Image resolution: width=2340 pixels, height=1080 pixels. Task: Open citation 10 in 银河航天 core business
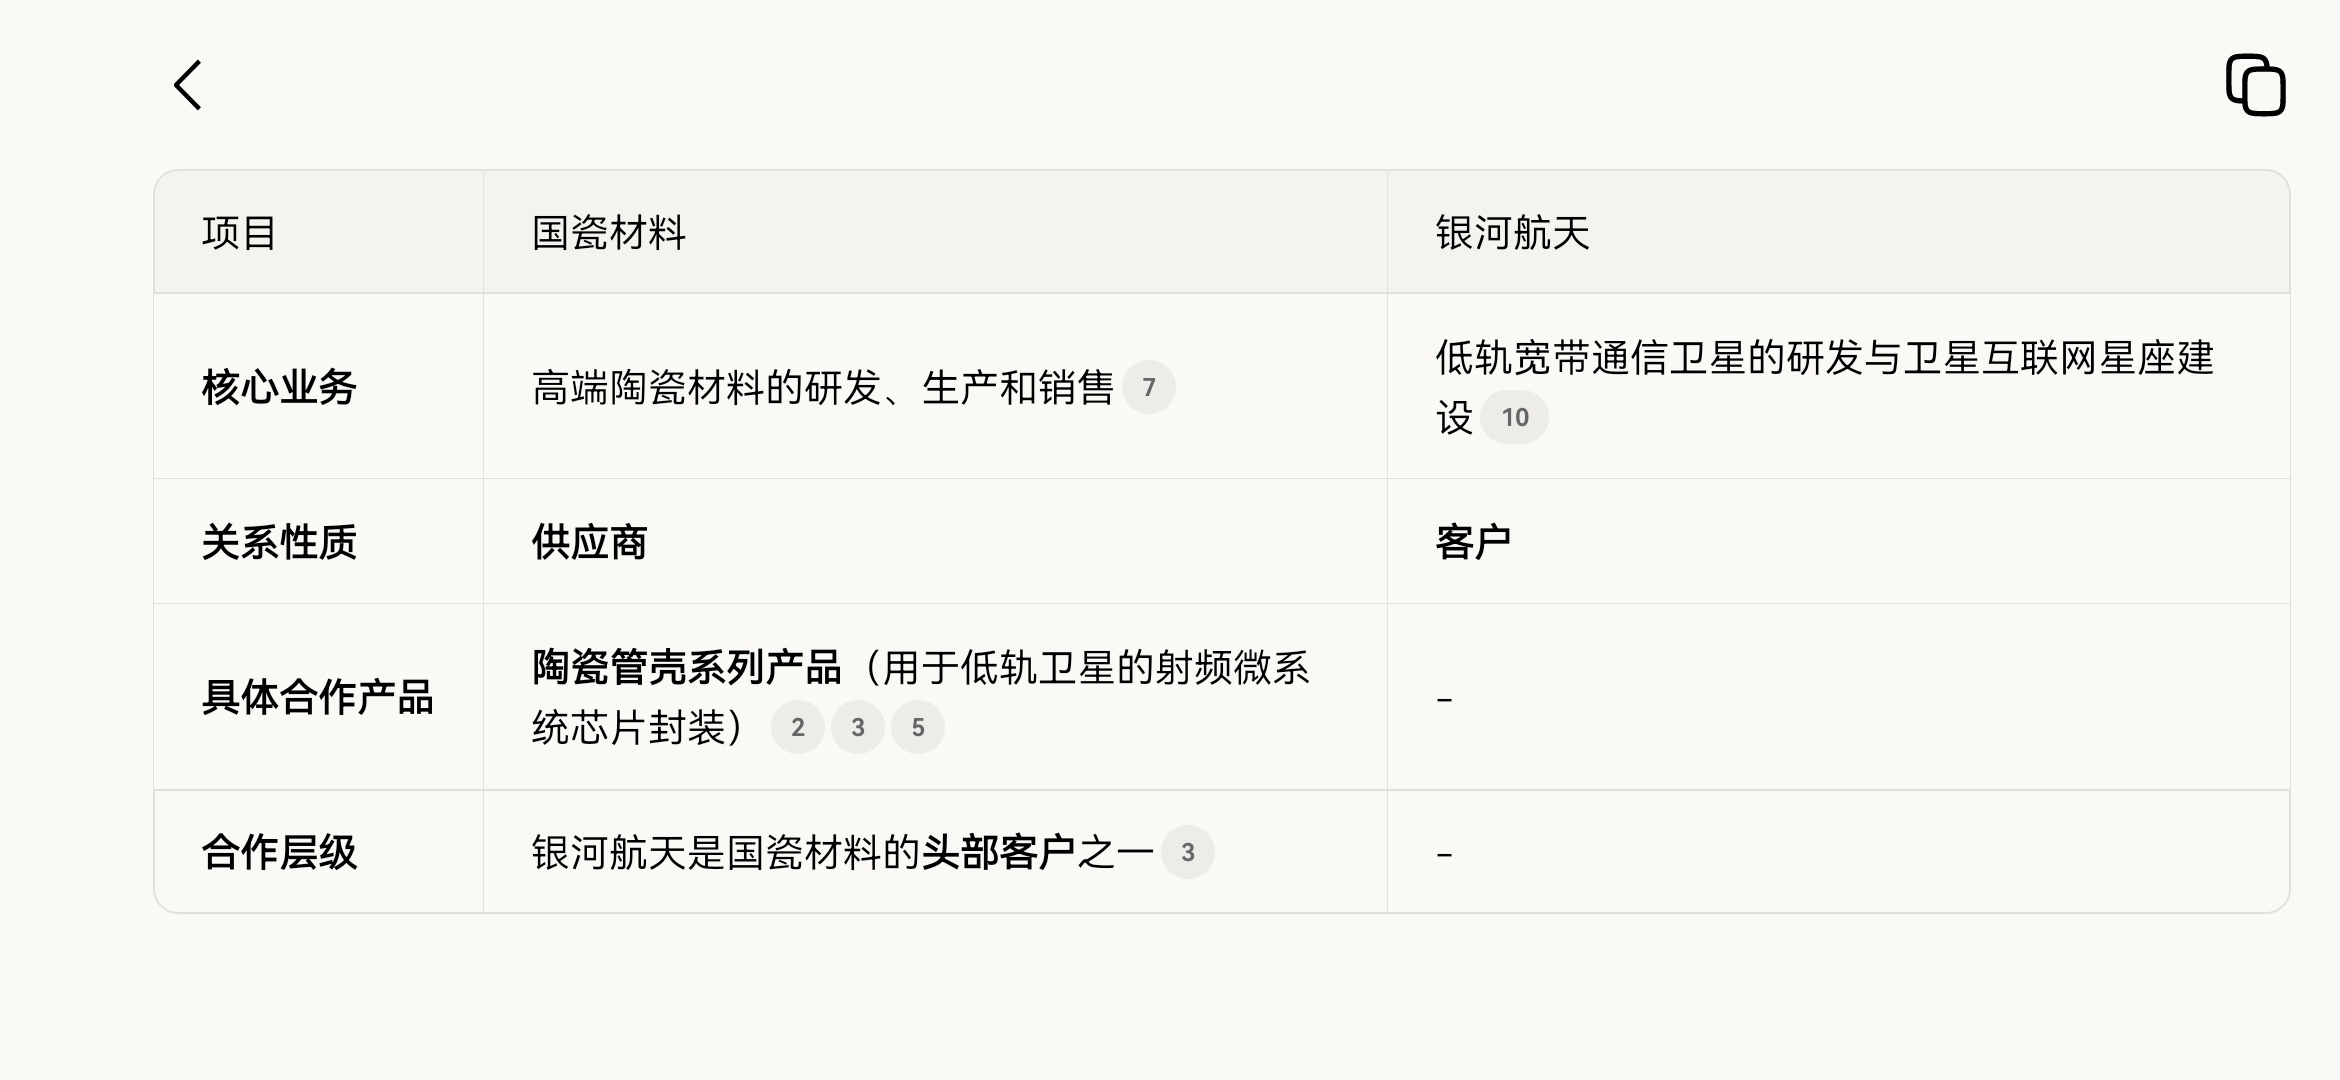[x=1514, y=417]
